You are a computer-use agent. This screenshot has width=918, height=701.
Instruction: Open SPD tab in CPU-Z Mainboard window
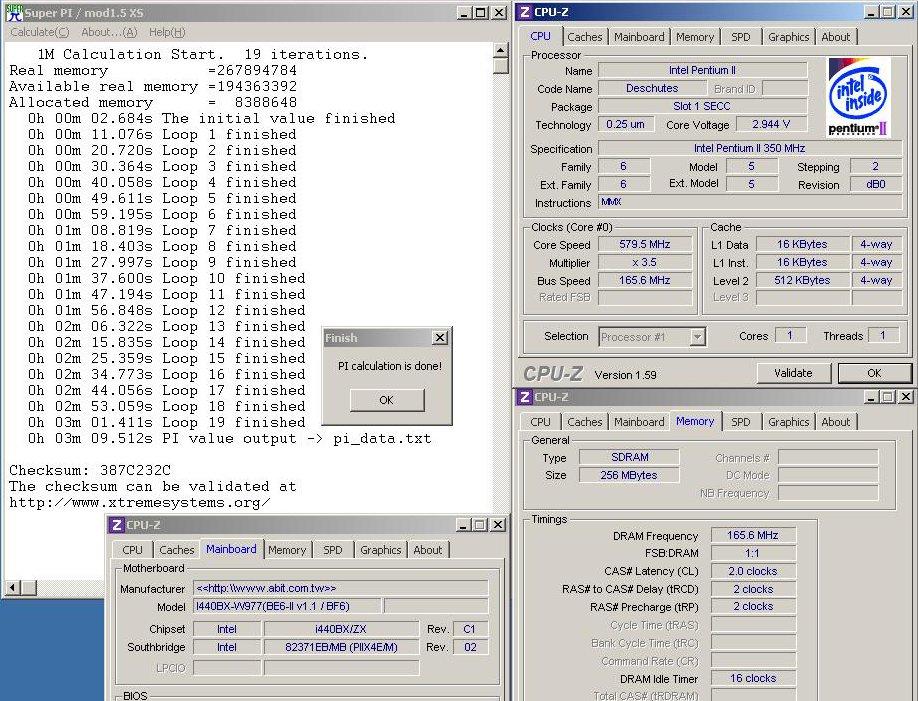click(333, 550)
